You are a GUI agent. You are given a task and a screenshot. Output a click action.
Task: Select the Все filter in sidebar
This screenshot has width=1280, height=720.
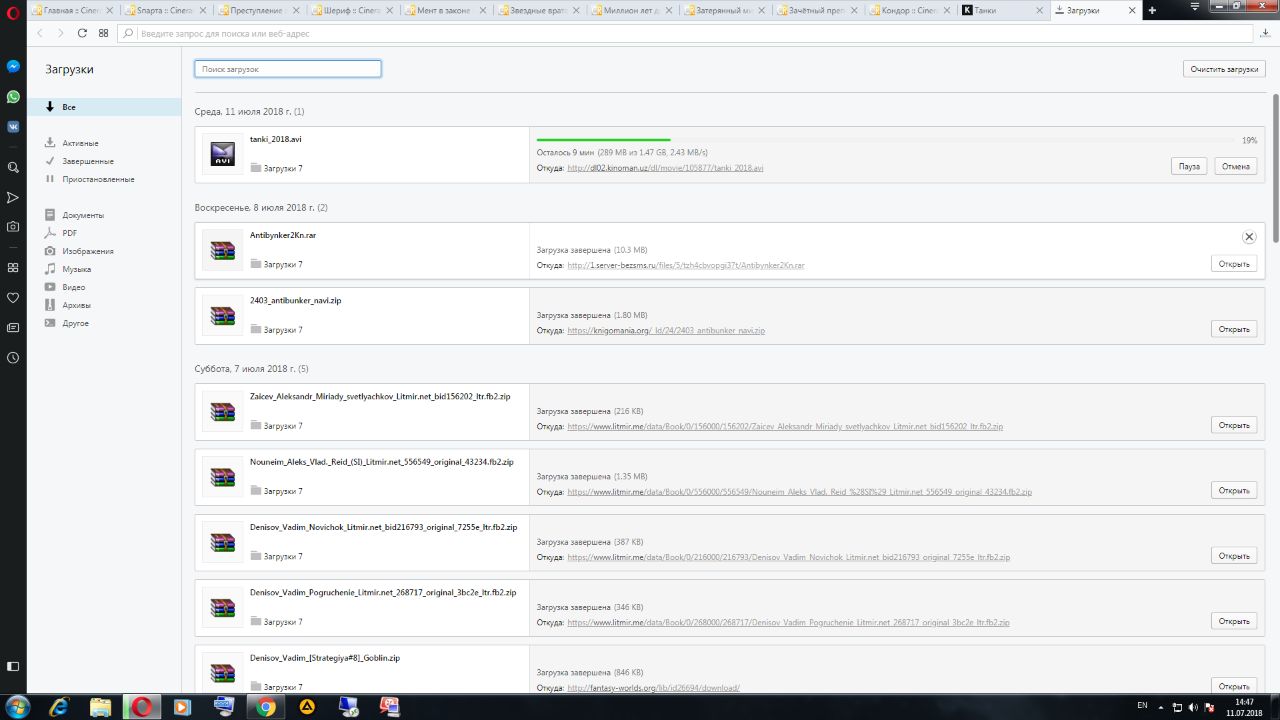pyautogui.click(x=104, y=107)
